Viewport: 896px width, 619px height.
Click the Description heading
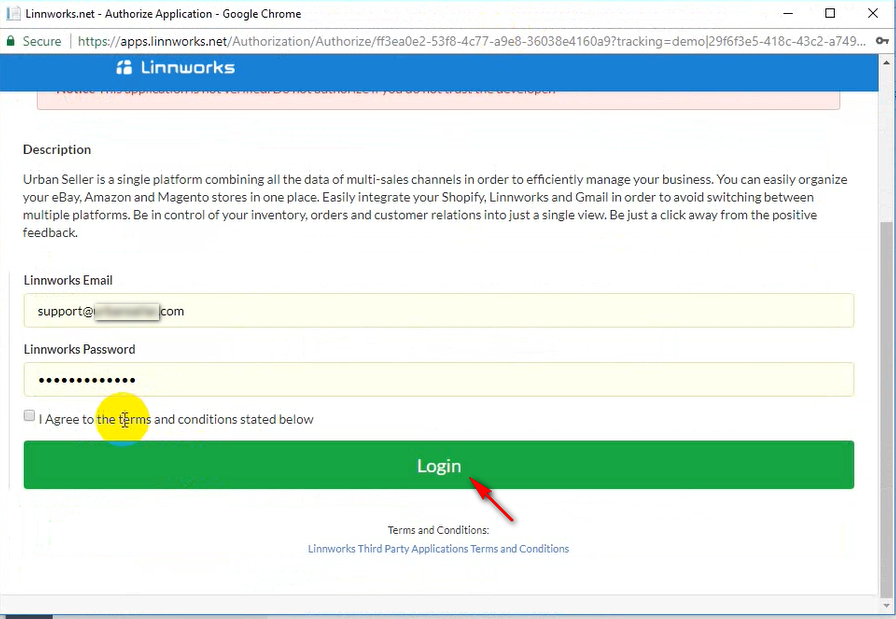coord(57,149)
